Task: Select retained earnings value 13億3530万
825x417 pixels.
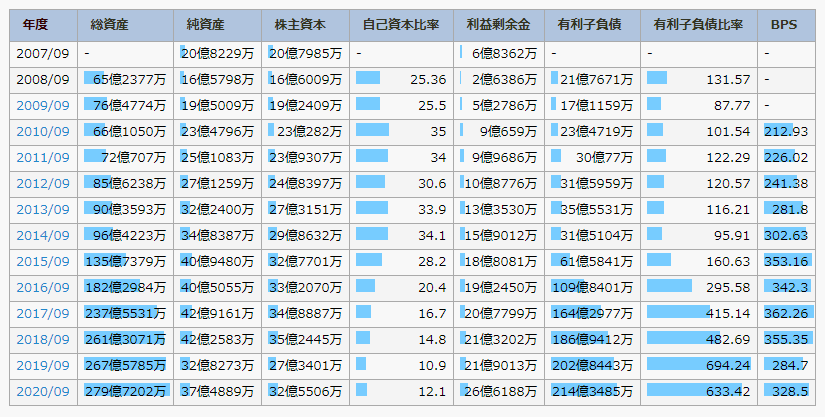Action: (x=500, y=210)
